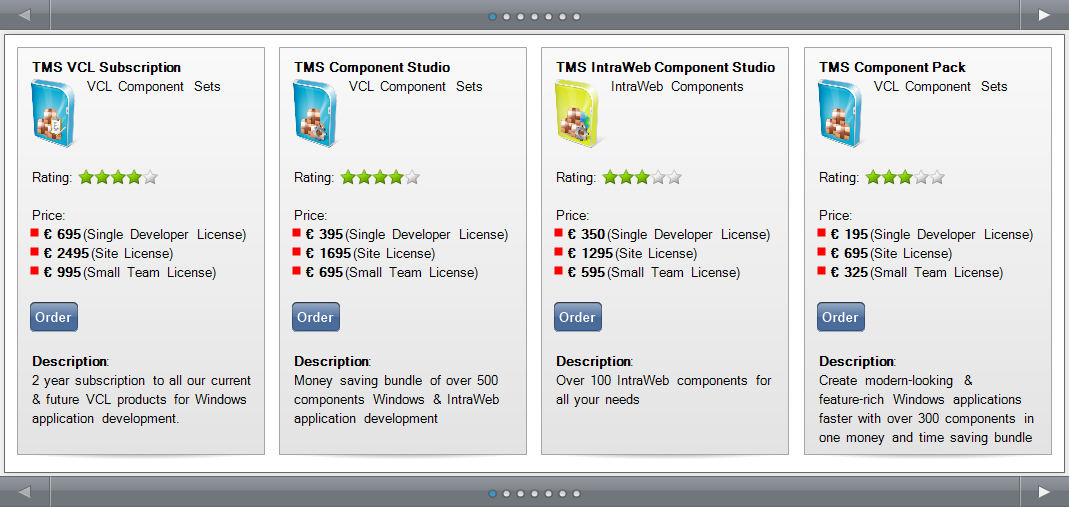Click the '€ 995' Small Team License price
The height and width of the screenshot is (507, 1069).
point(62,273)
